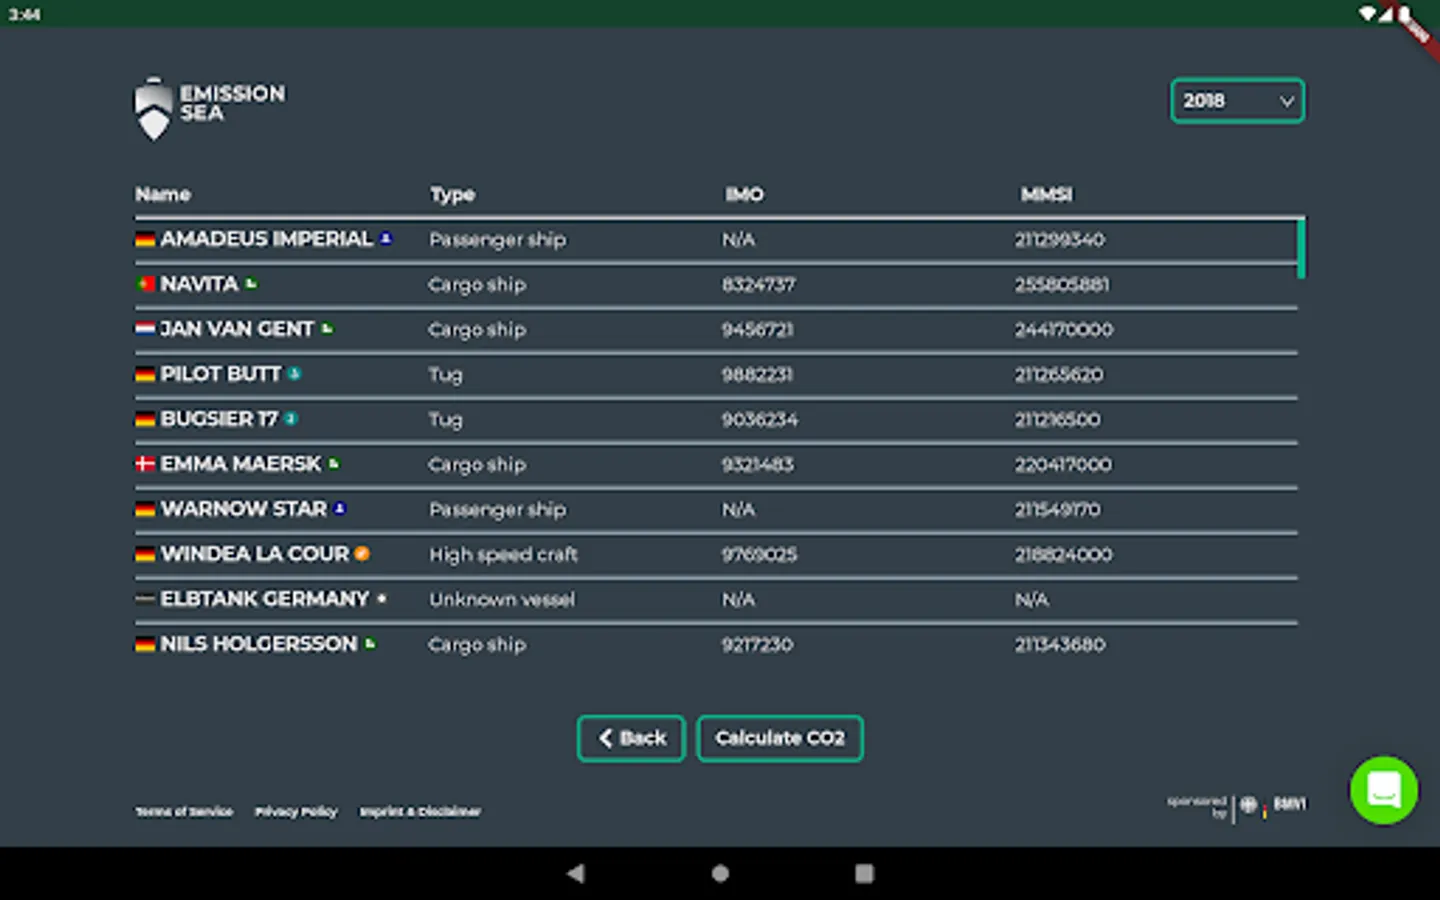Click the flag icon beside WARNOW STAR

click(145, 509)
